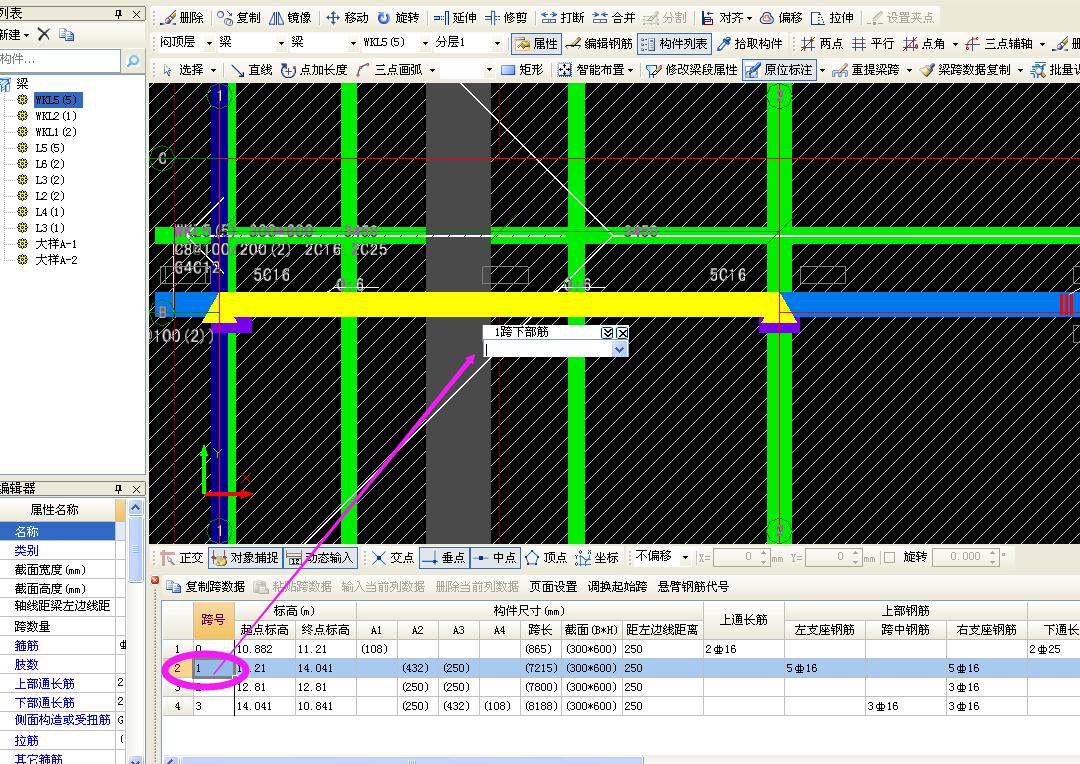
Task: Select 箍筋 property row
Action: pos(58,646)
